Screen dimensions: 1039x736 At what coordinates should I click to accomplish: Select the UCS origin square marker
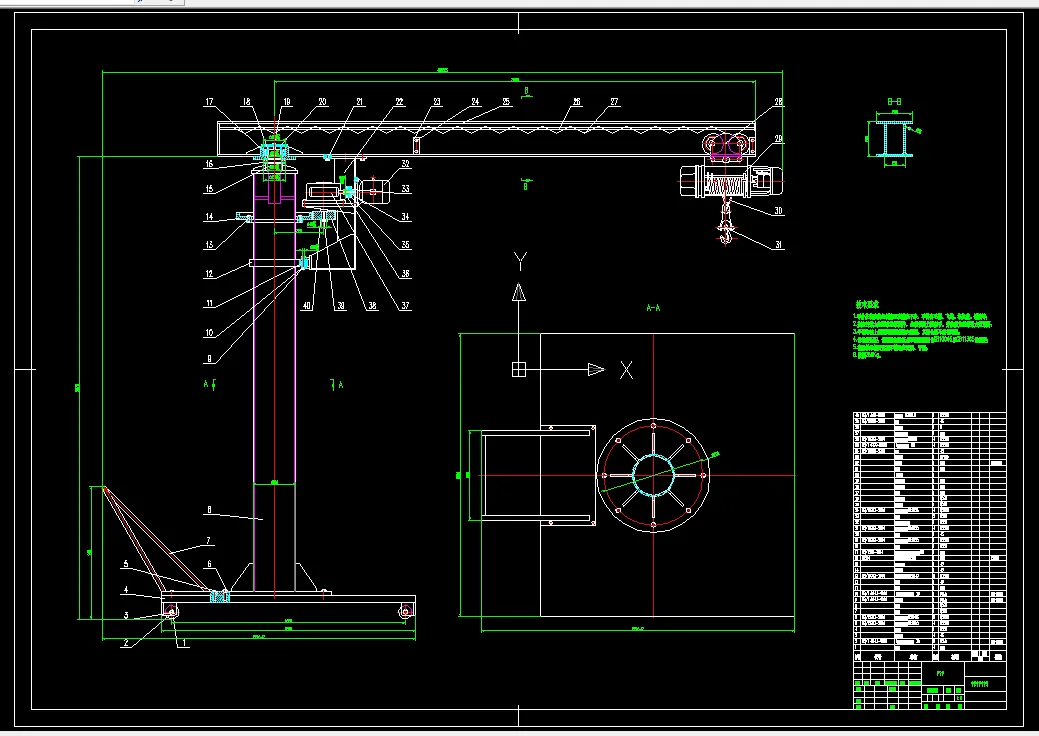pyautogui.click(x=519, y=370)
